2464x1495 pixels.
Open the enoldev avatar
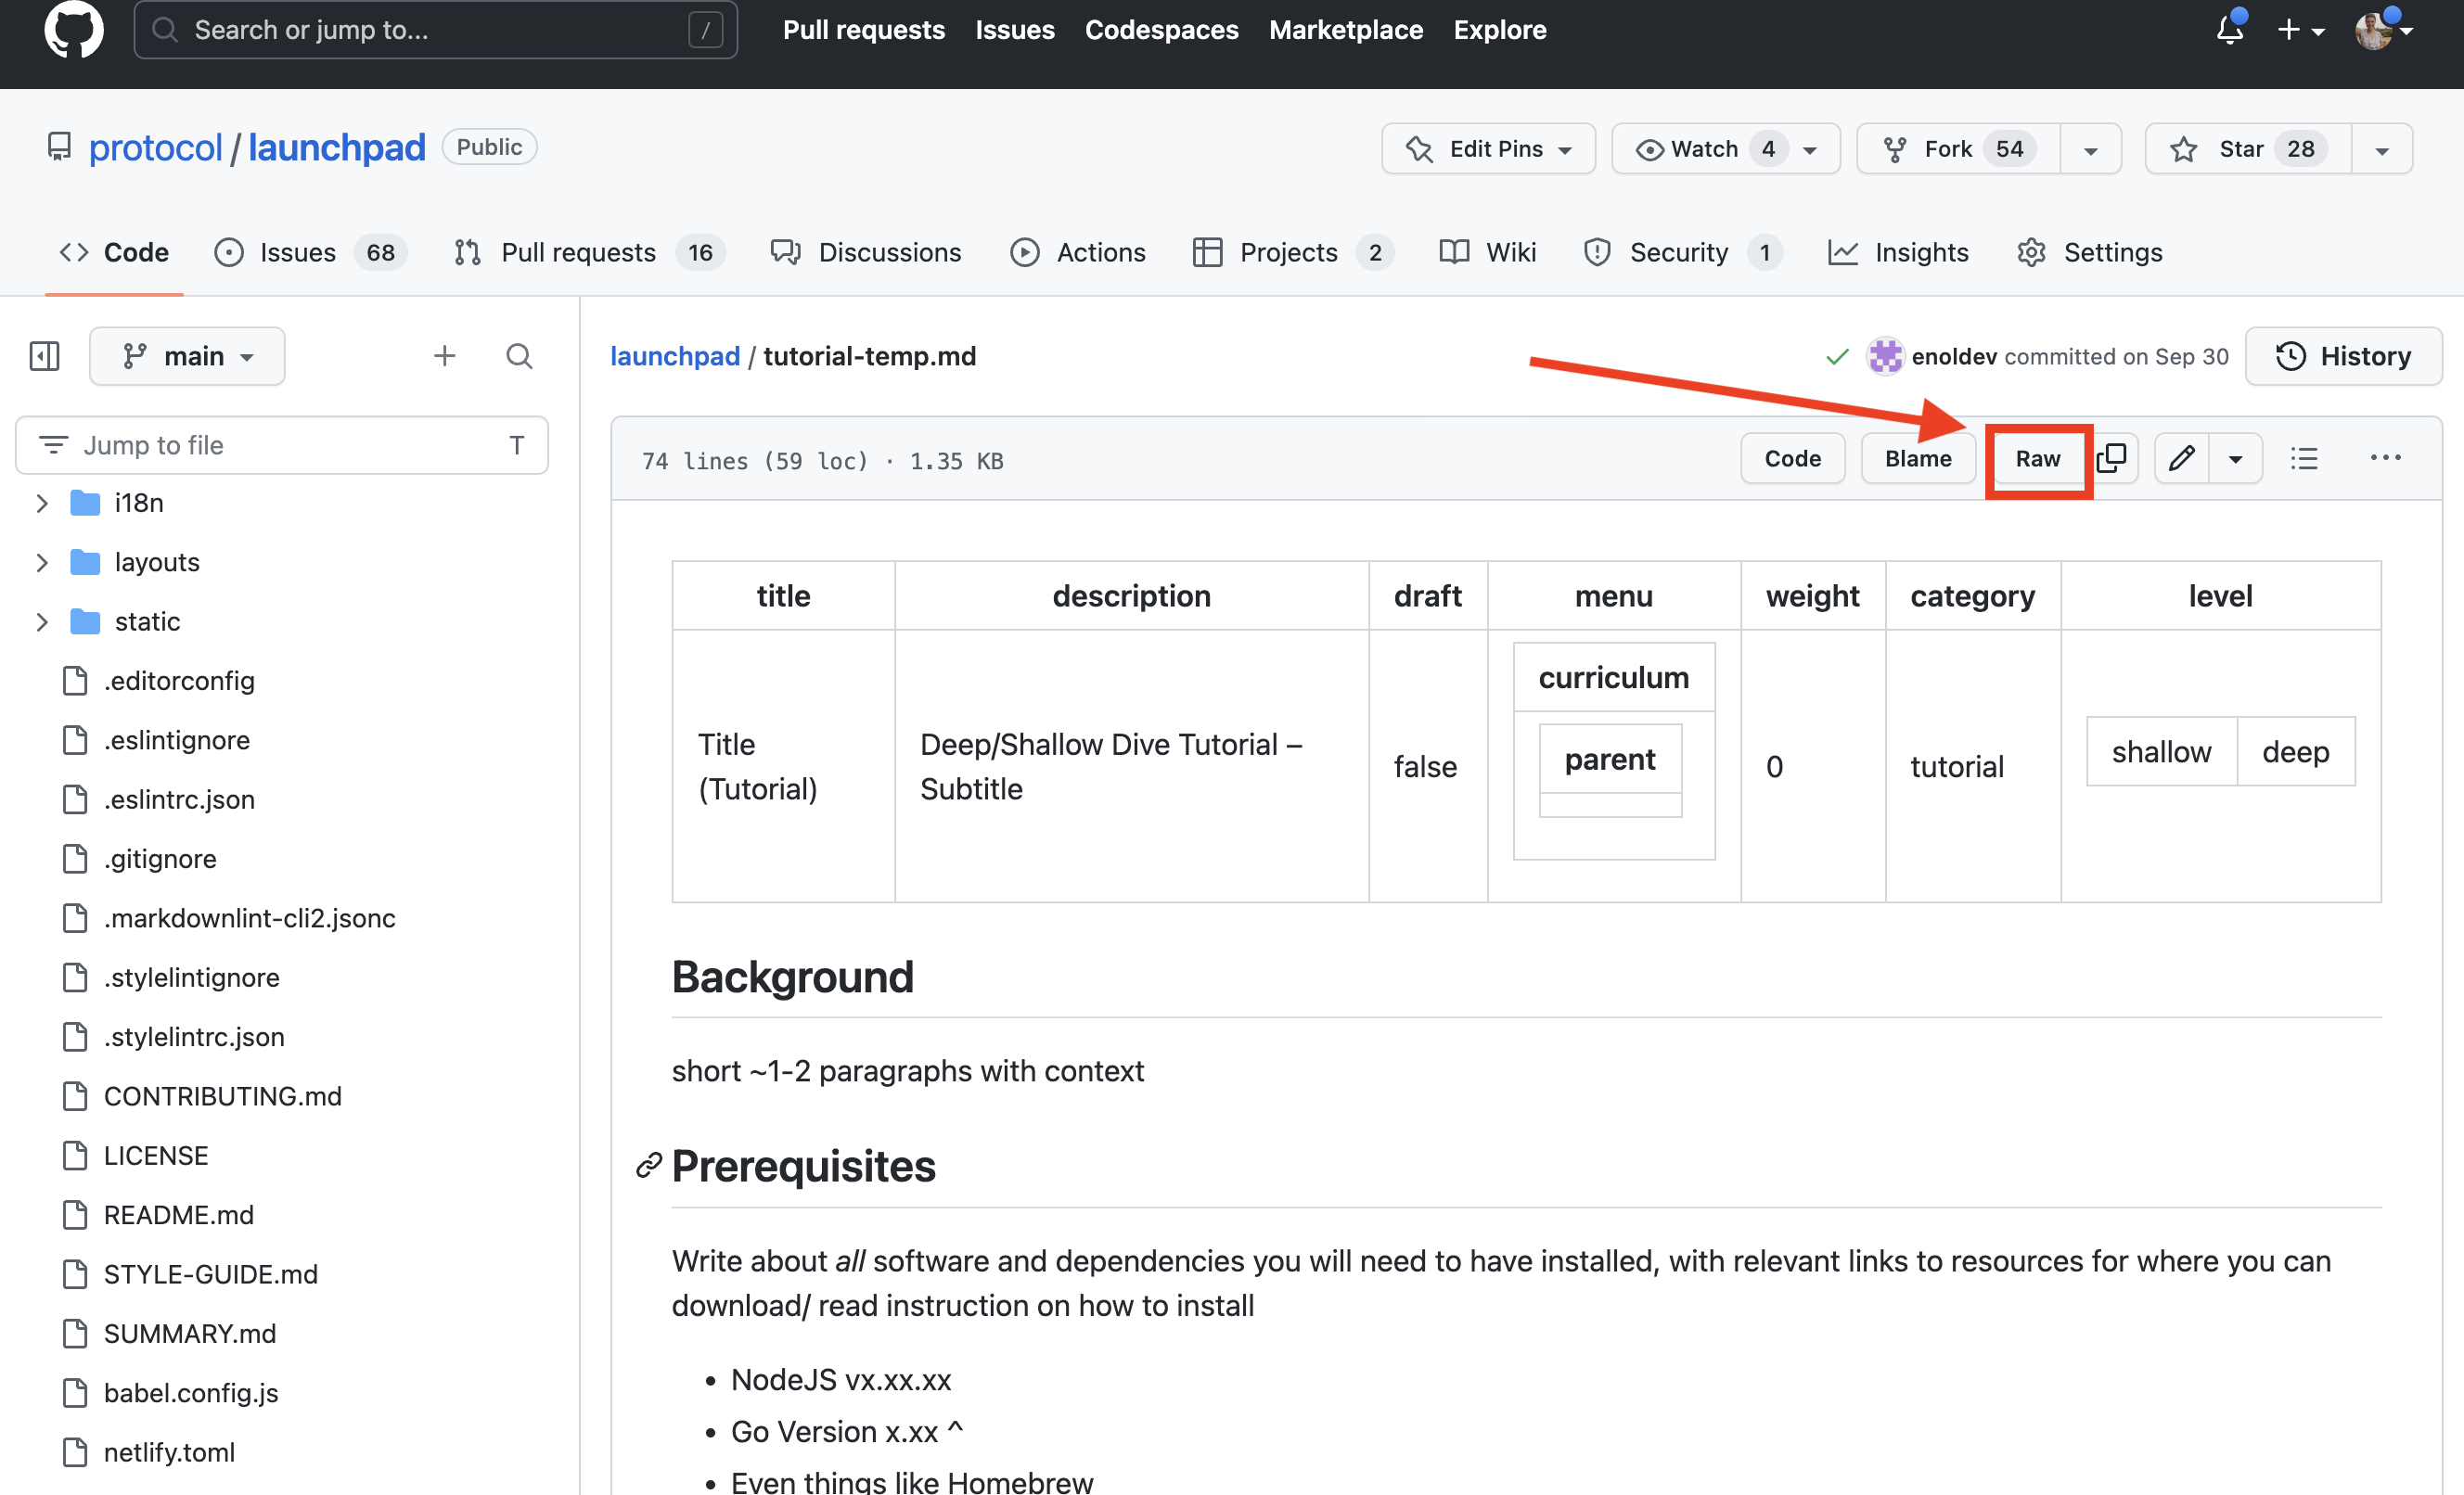point(1885,356)
